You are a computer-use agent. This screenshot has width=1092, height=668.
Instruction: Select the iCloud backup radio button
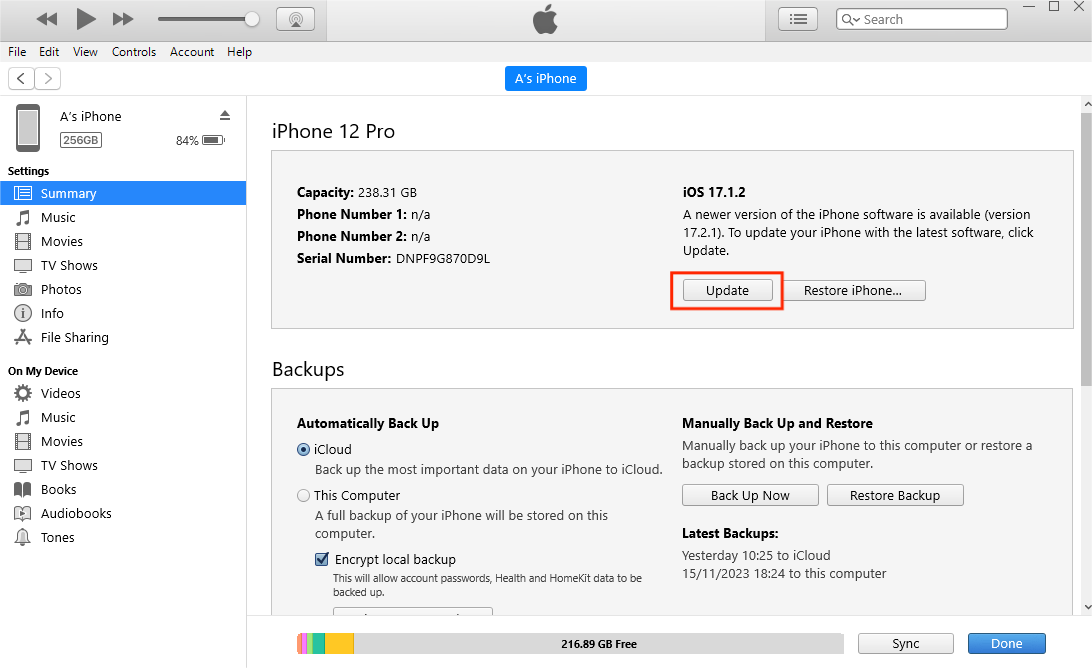[303, 449]
